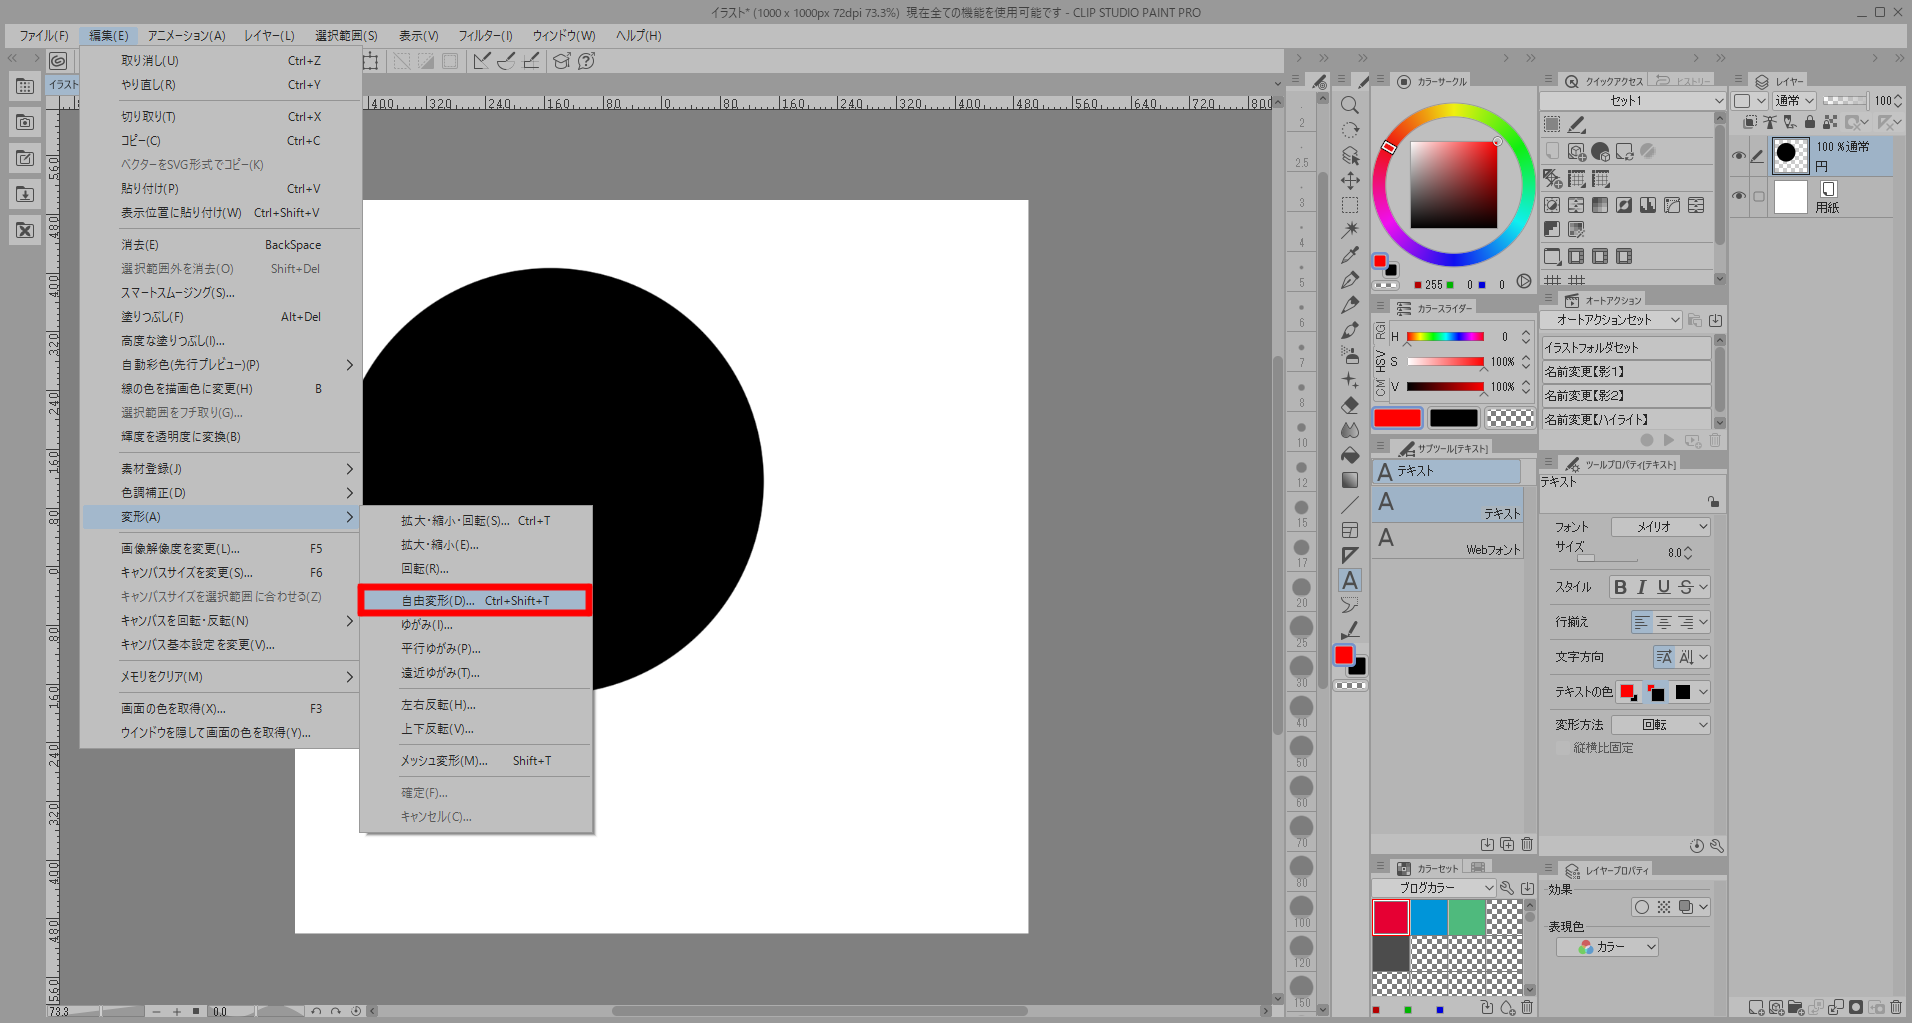The width and height of the screenshot is (1912, 1023).
Task: Toggle horizontal text direction
Action: click(x=1664, y=657)
